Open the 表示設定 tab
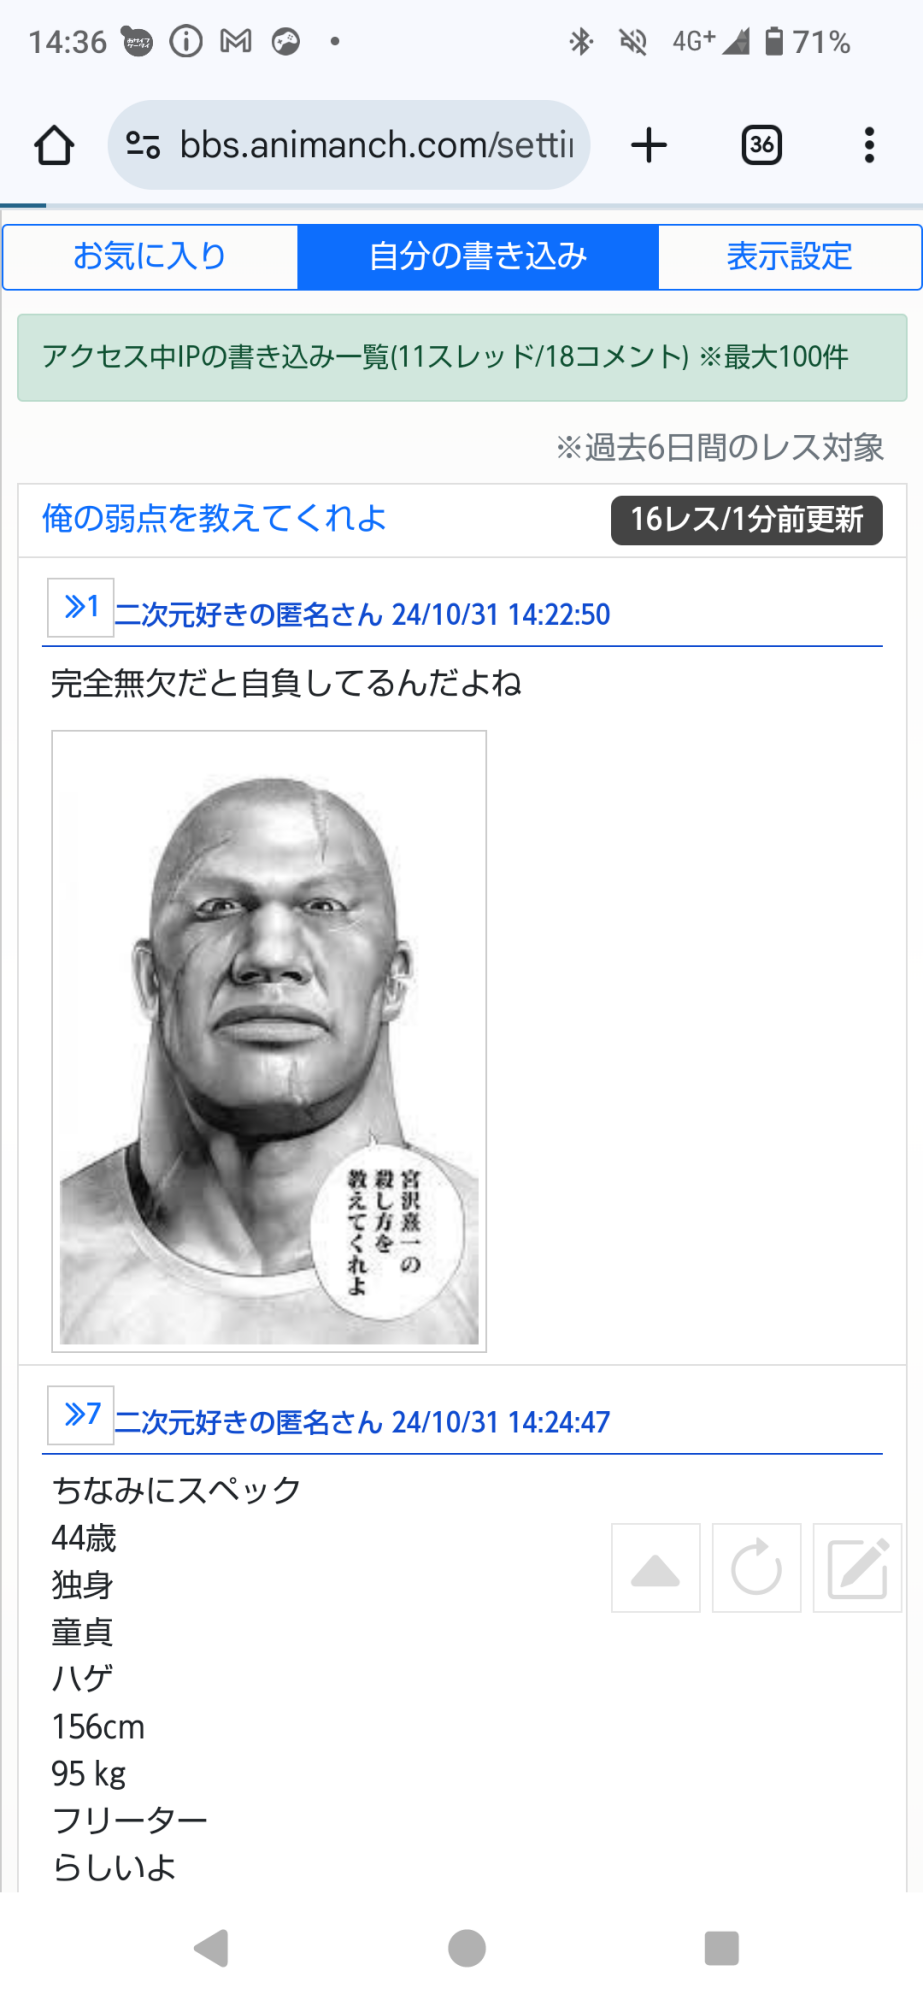This screenshot has height=2000, width=923. (x=789, y=257)
